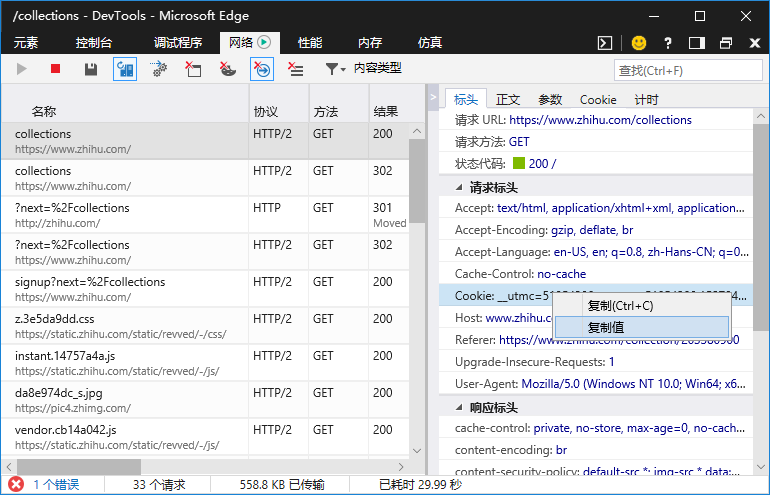Open the 仿真 tab
The image size is (770, 495).
click(x=430, y=43)
